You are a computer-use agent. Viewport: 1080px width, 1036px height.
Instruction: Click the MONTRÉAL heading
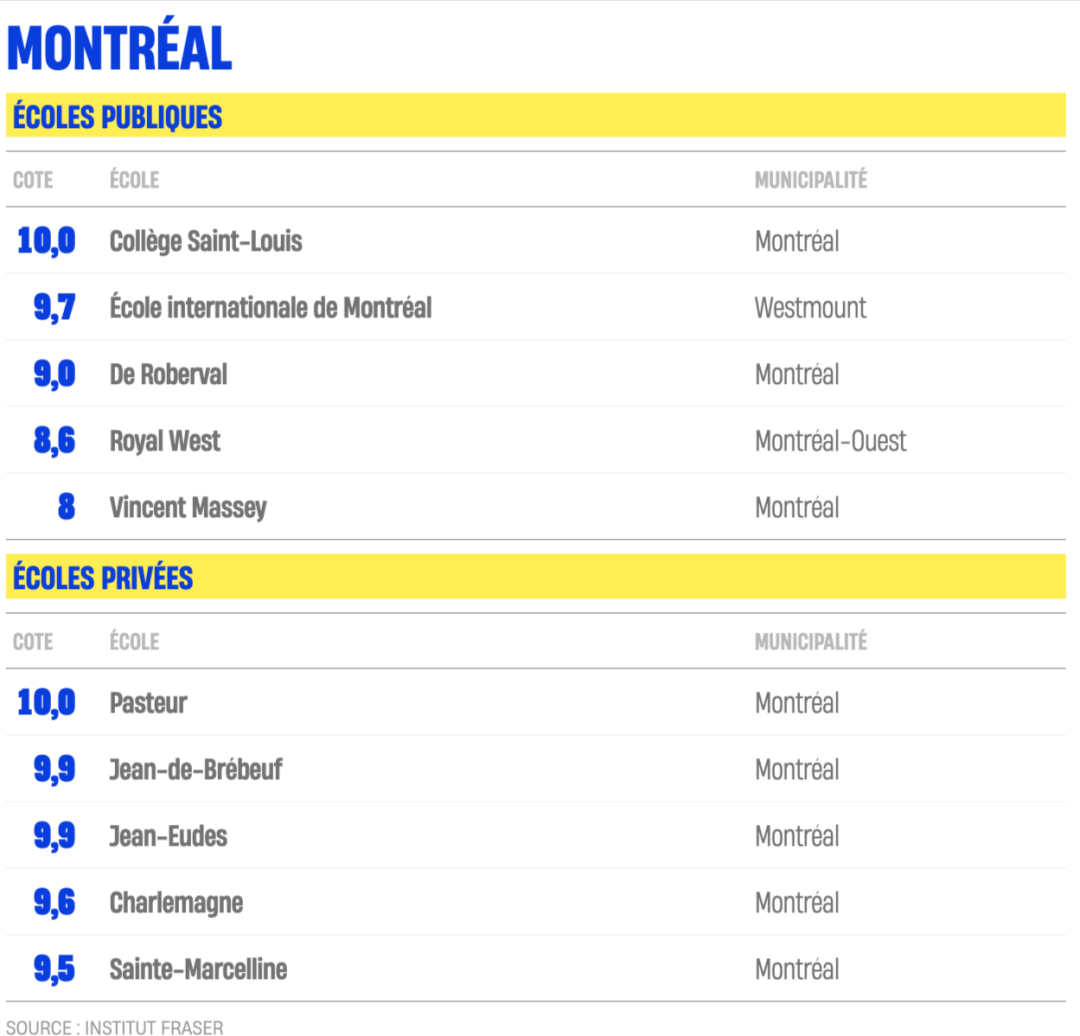(x=119, y=46)
